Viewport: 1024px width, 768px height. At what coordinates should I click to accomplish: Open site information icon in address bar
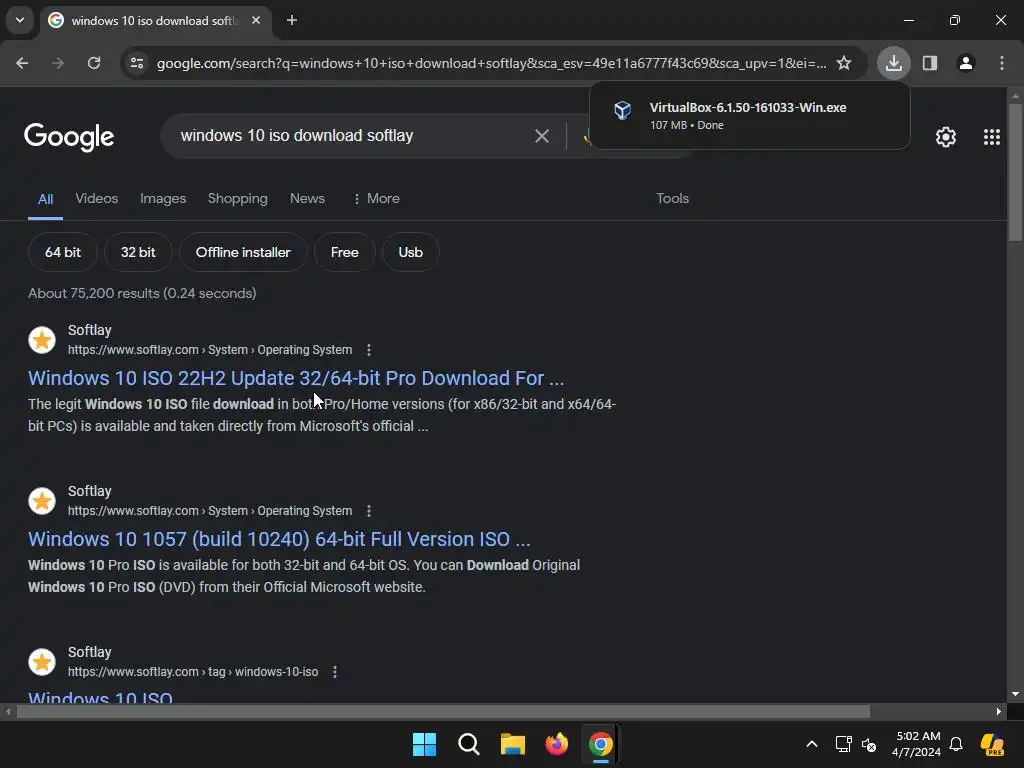click(137, 63)
